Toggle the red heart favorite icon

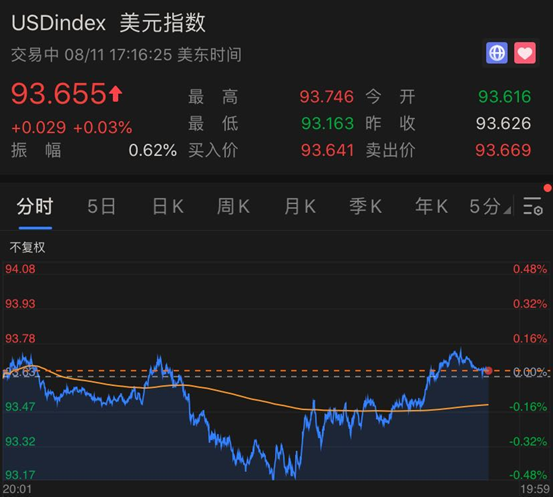(x=525, y=53)
